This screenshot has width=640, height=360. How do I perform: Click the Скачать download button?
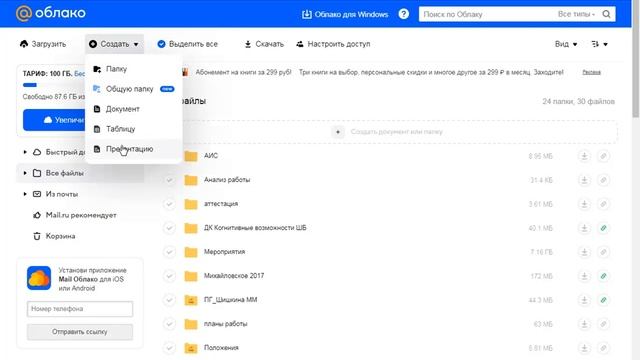264,44
